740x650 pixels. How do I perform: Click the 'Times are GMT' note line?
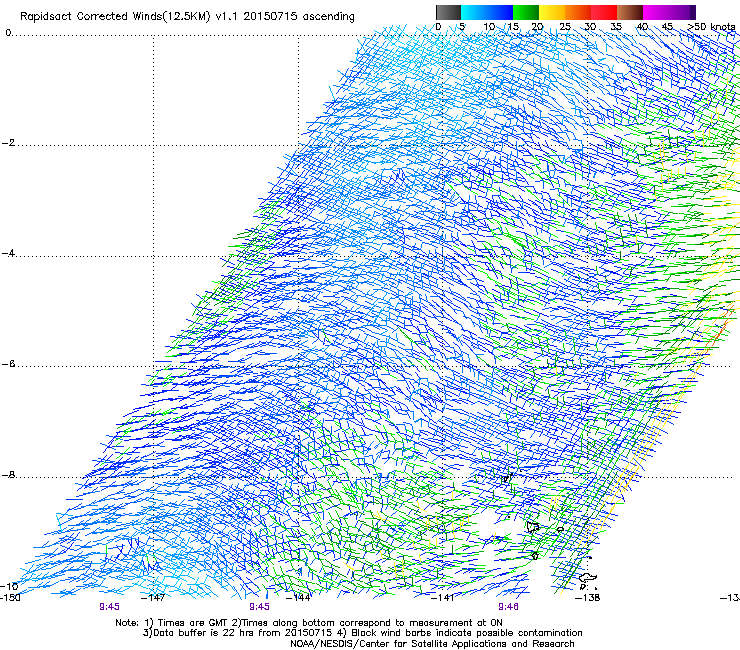[x=309, y=623]
